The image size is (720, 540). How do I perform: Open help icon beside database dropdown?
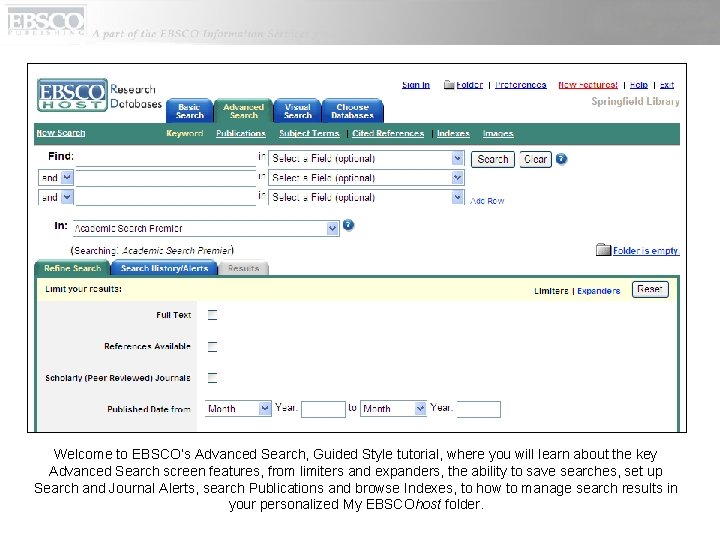pyautogui.click(x=349, y=225)
